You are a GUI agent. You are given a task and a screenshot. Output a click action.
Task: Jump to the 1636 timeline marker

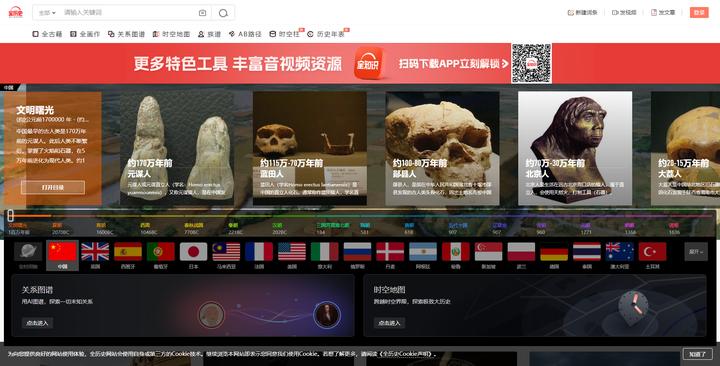tap(674, 229)
